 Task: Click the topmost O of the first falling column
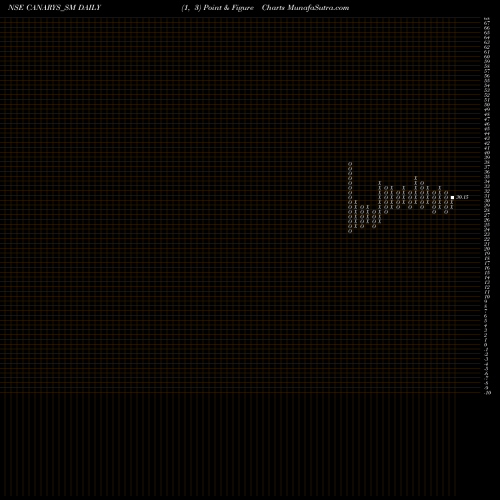coord(350,164)
